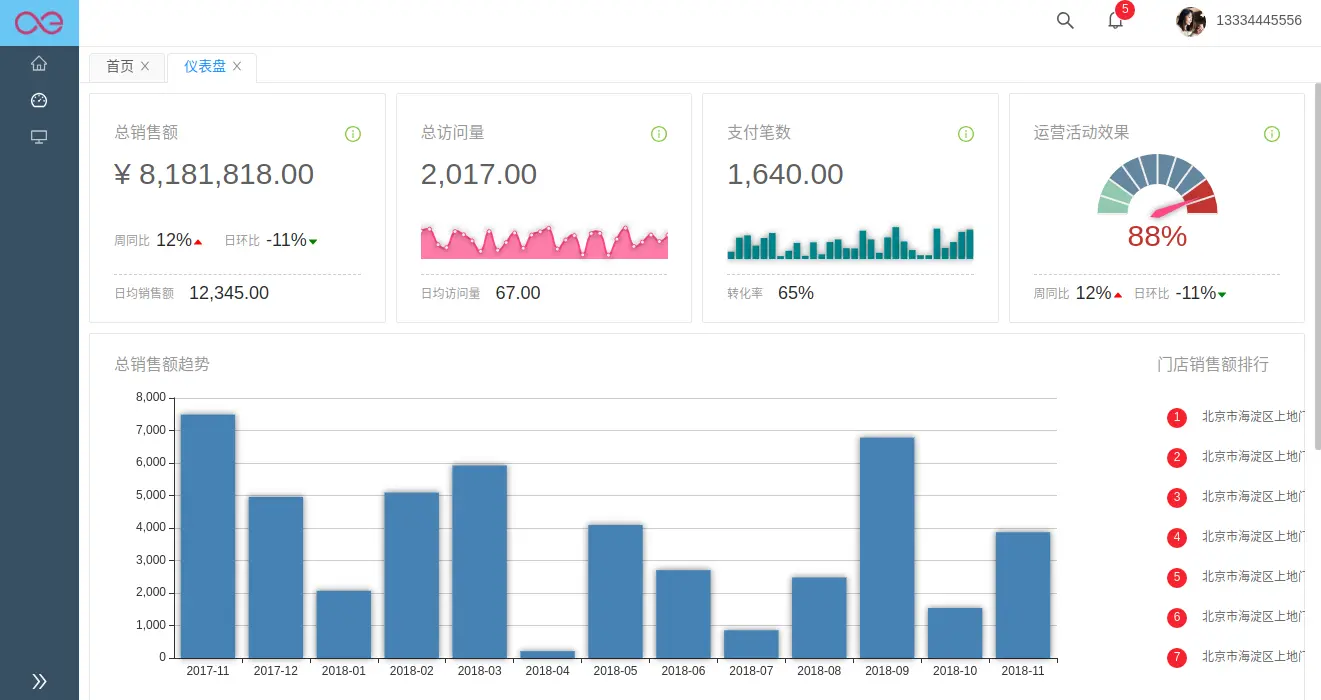The image size is (1321, 700).
Task: Switch to the 仪表盘 tab
Action: [x=204, y=66]
